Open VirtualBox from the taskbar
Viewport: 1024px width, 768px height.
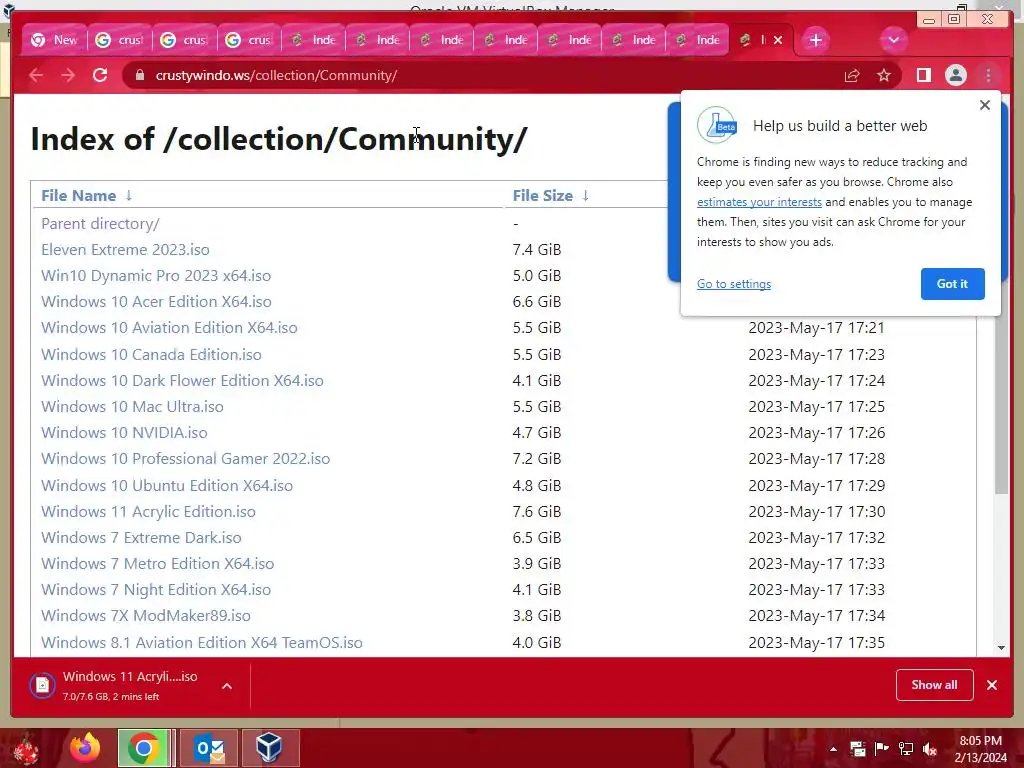(270, 748)
